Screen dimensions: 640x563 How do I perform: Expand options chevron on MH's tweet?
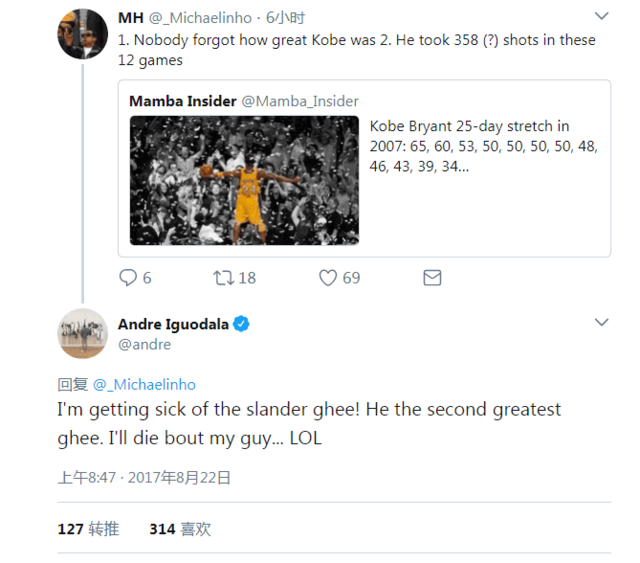[602, 16]
